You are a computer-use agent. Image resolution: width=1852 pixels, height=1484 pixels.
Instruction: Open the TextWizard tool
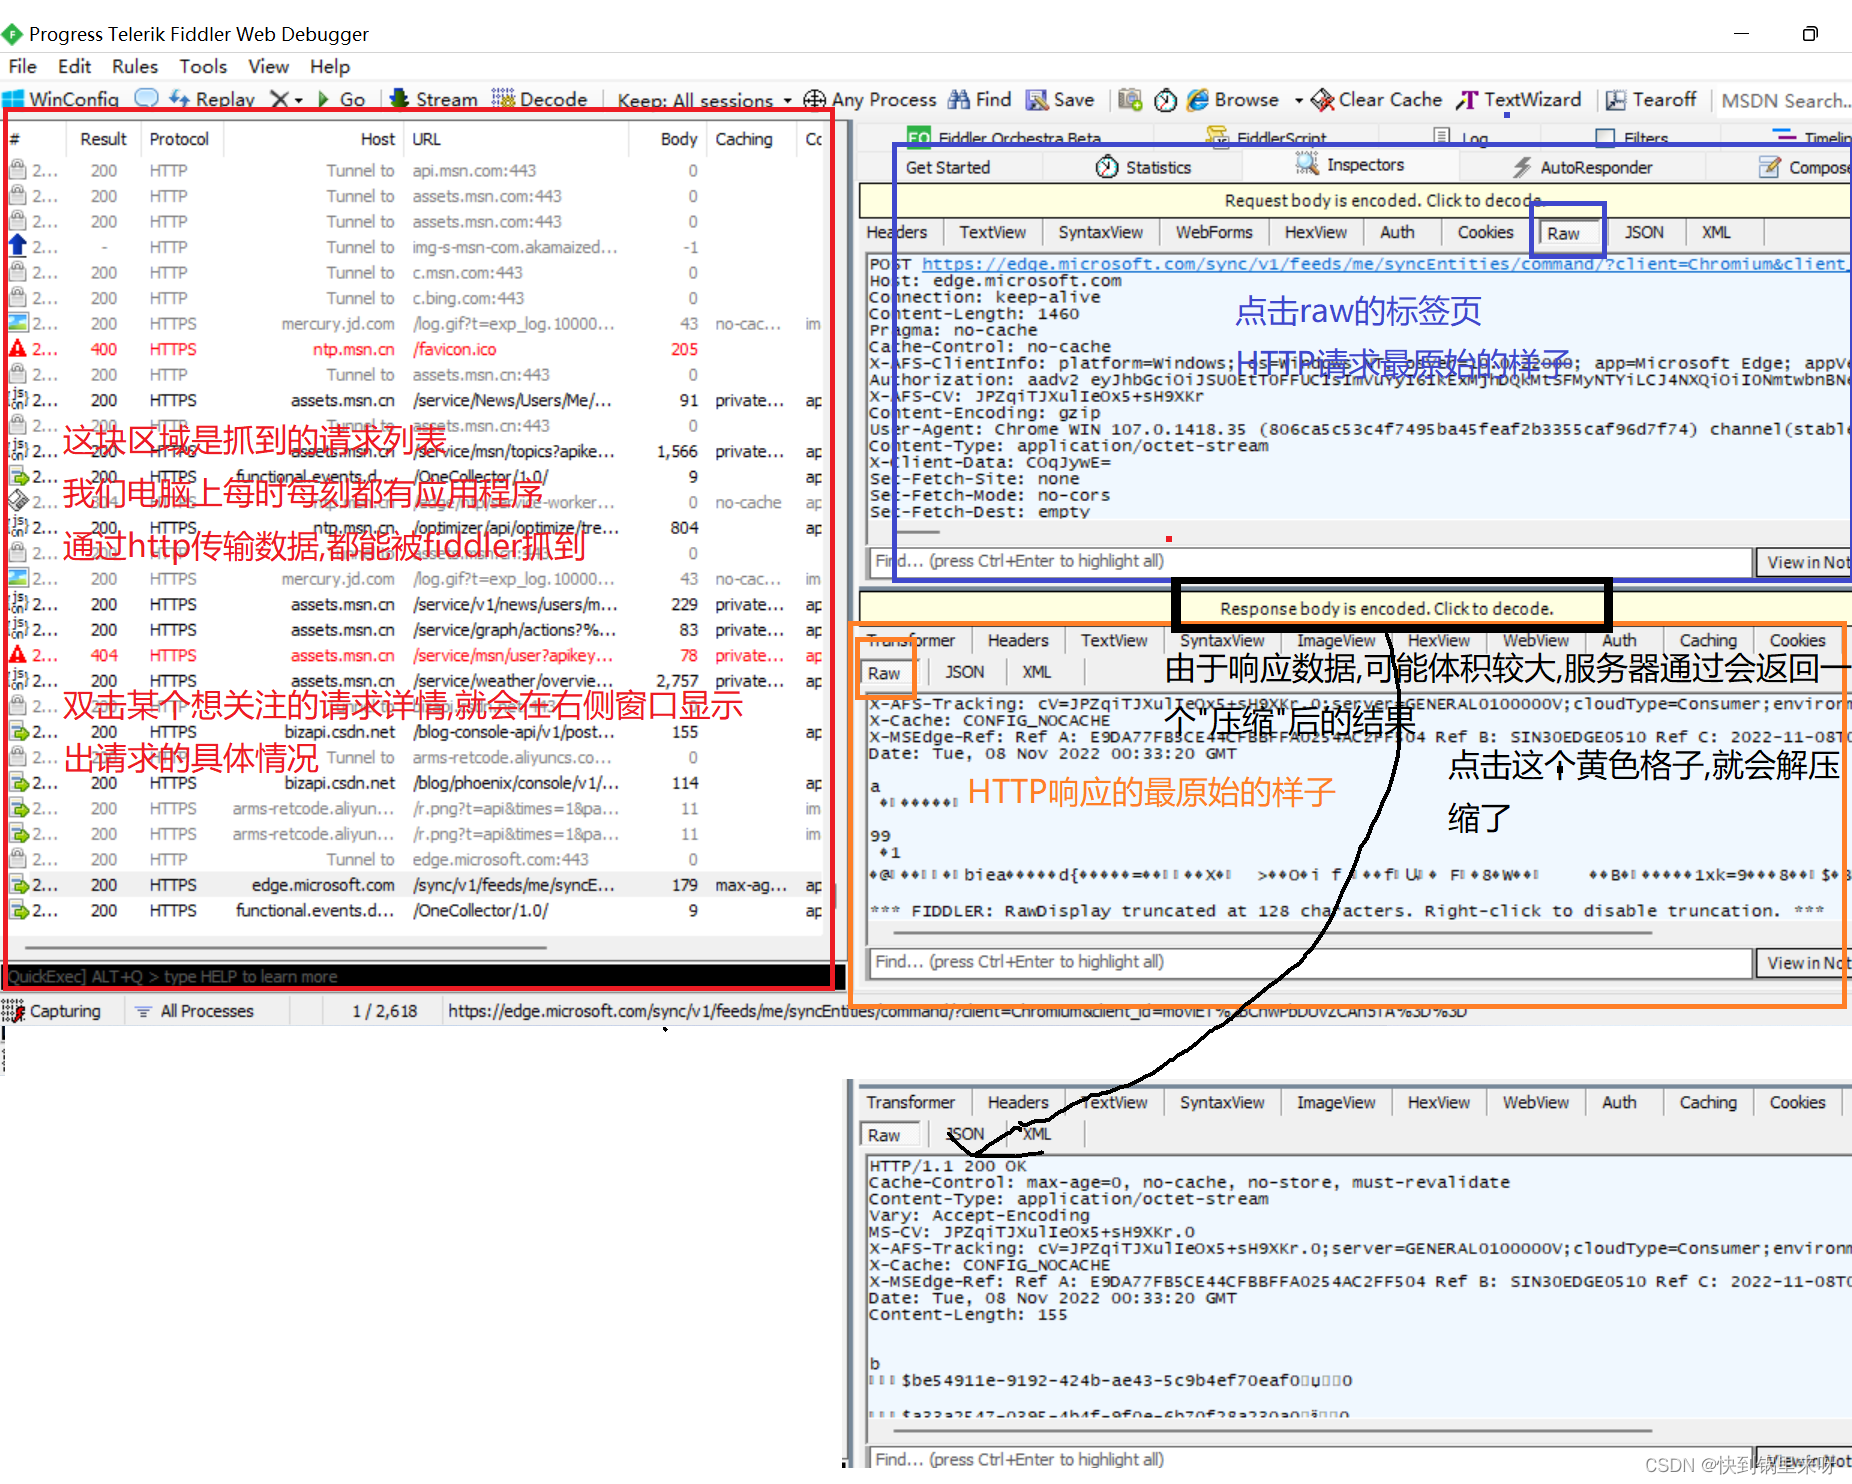pos(1519,99)
